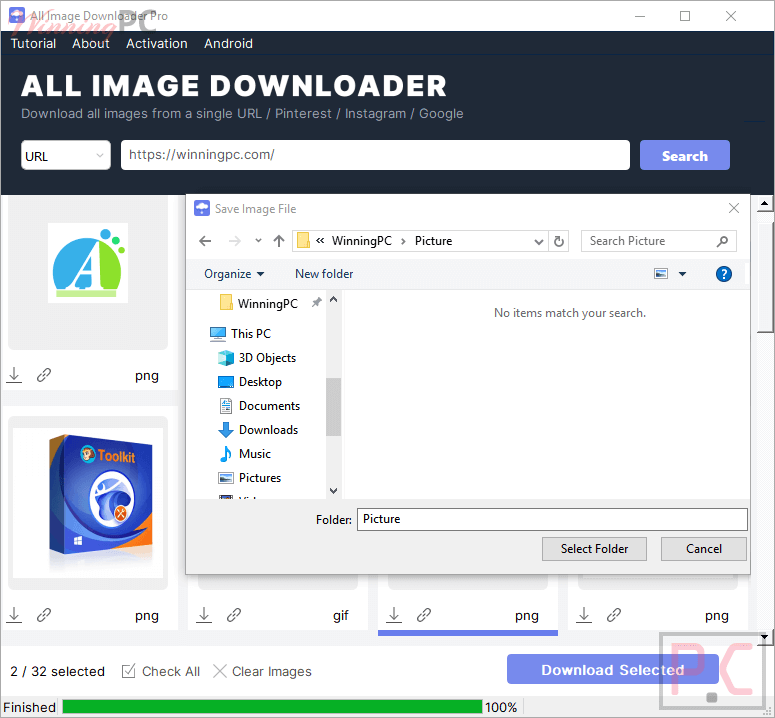
Task: Select the Documents folder
Action: (x=259, y=406)
